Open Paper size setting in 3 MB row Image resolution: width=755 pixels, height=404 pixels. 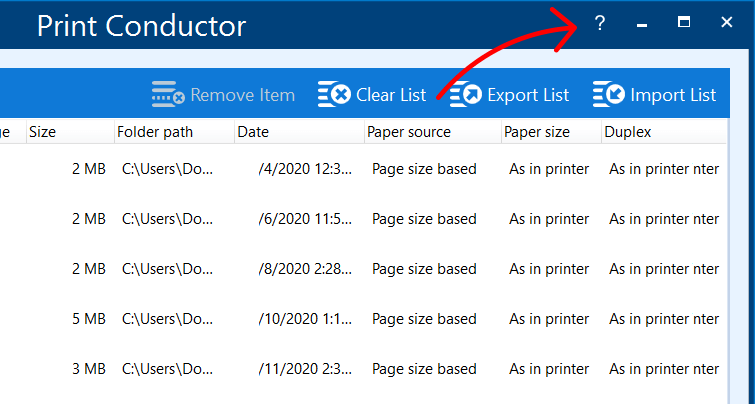[549, 369]
